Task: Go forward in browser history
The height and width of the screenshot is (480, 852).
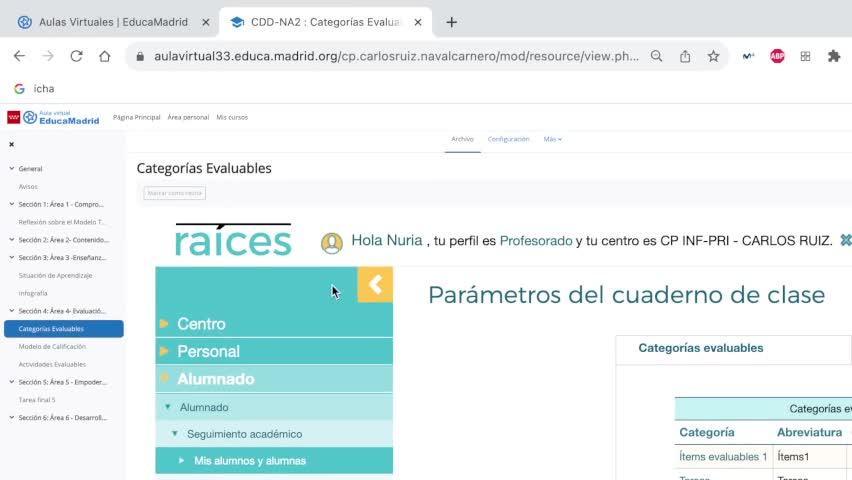Action: point(48,56)
